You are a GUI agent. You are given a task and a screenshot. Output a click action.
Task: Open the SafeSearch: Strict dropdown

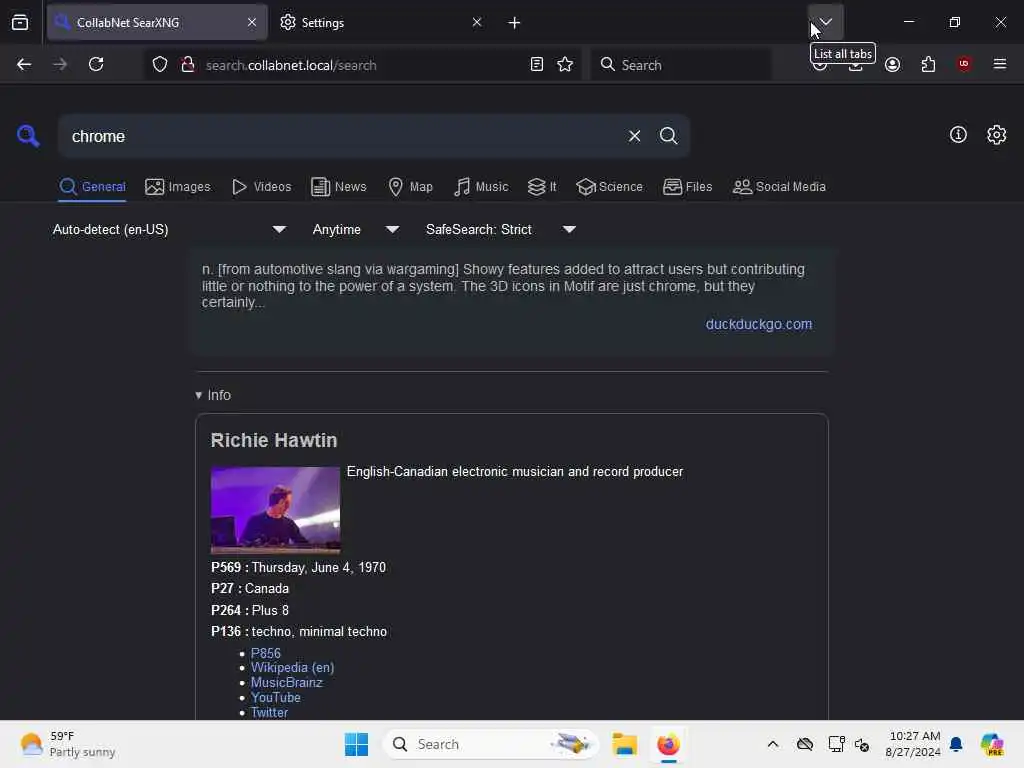click(x=501, y=229)
